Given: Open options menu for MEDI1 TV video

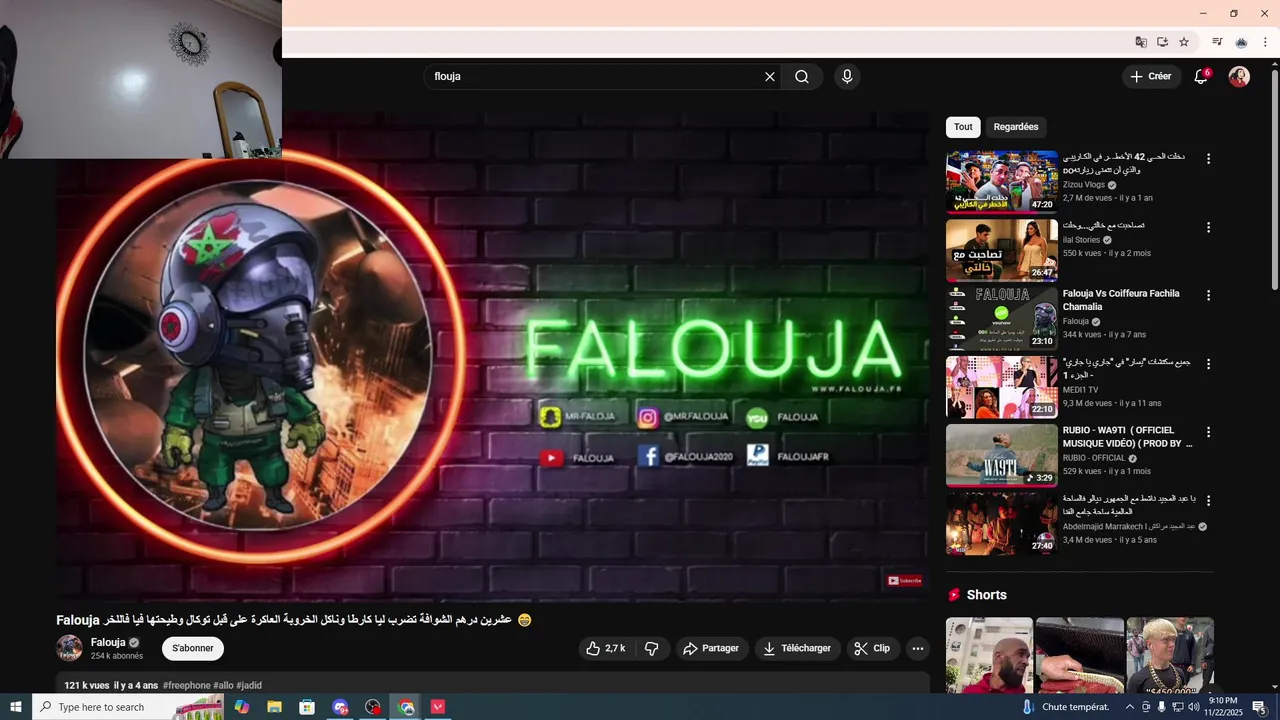Looking at the screenshot, I should [x=1208, y=364].
